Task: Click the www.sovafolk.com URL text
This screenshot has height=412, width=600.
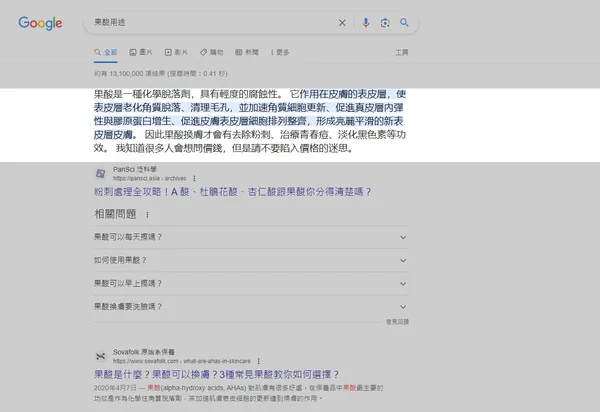Action: [182, 361]
